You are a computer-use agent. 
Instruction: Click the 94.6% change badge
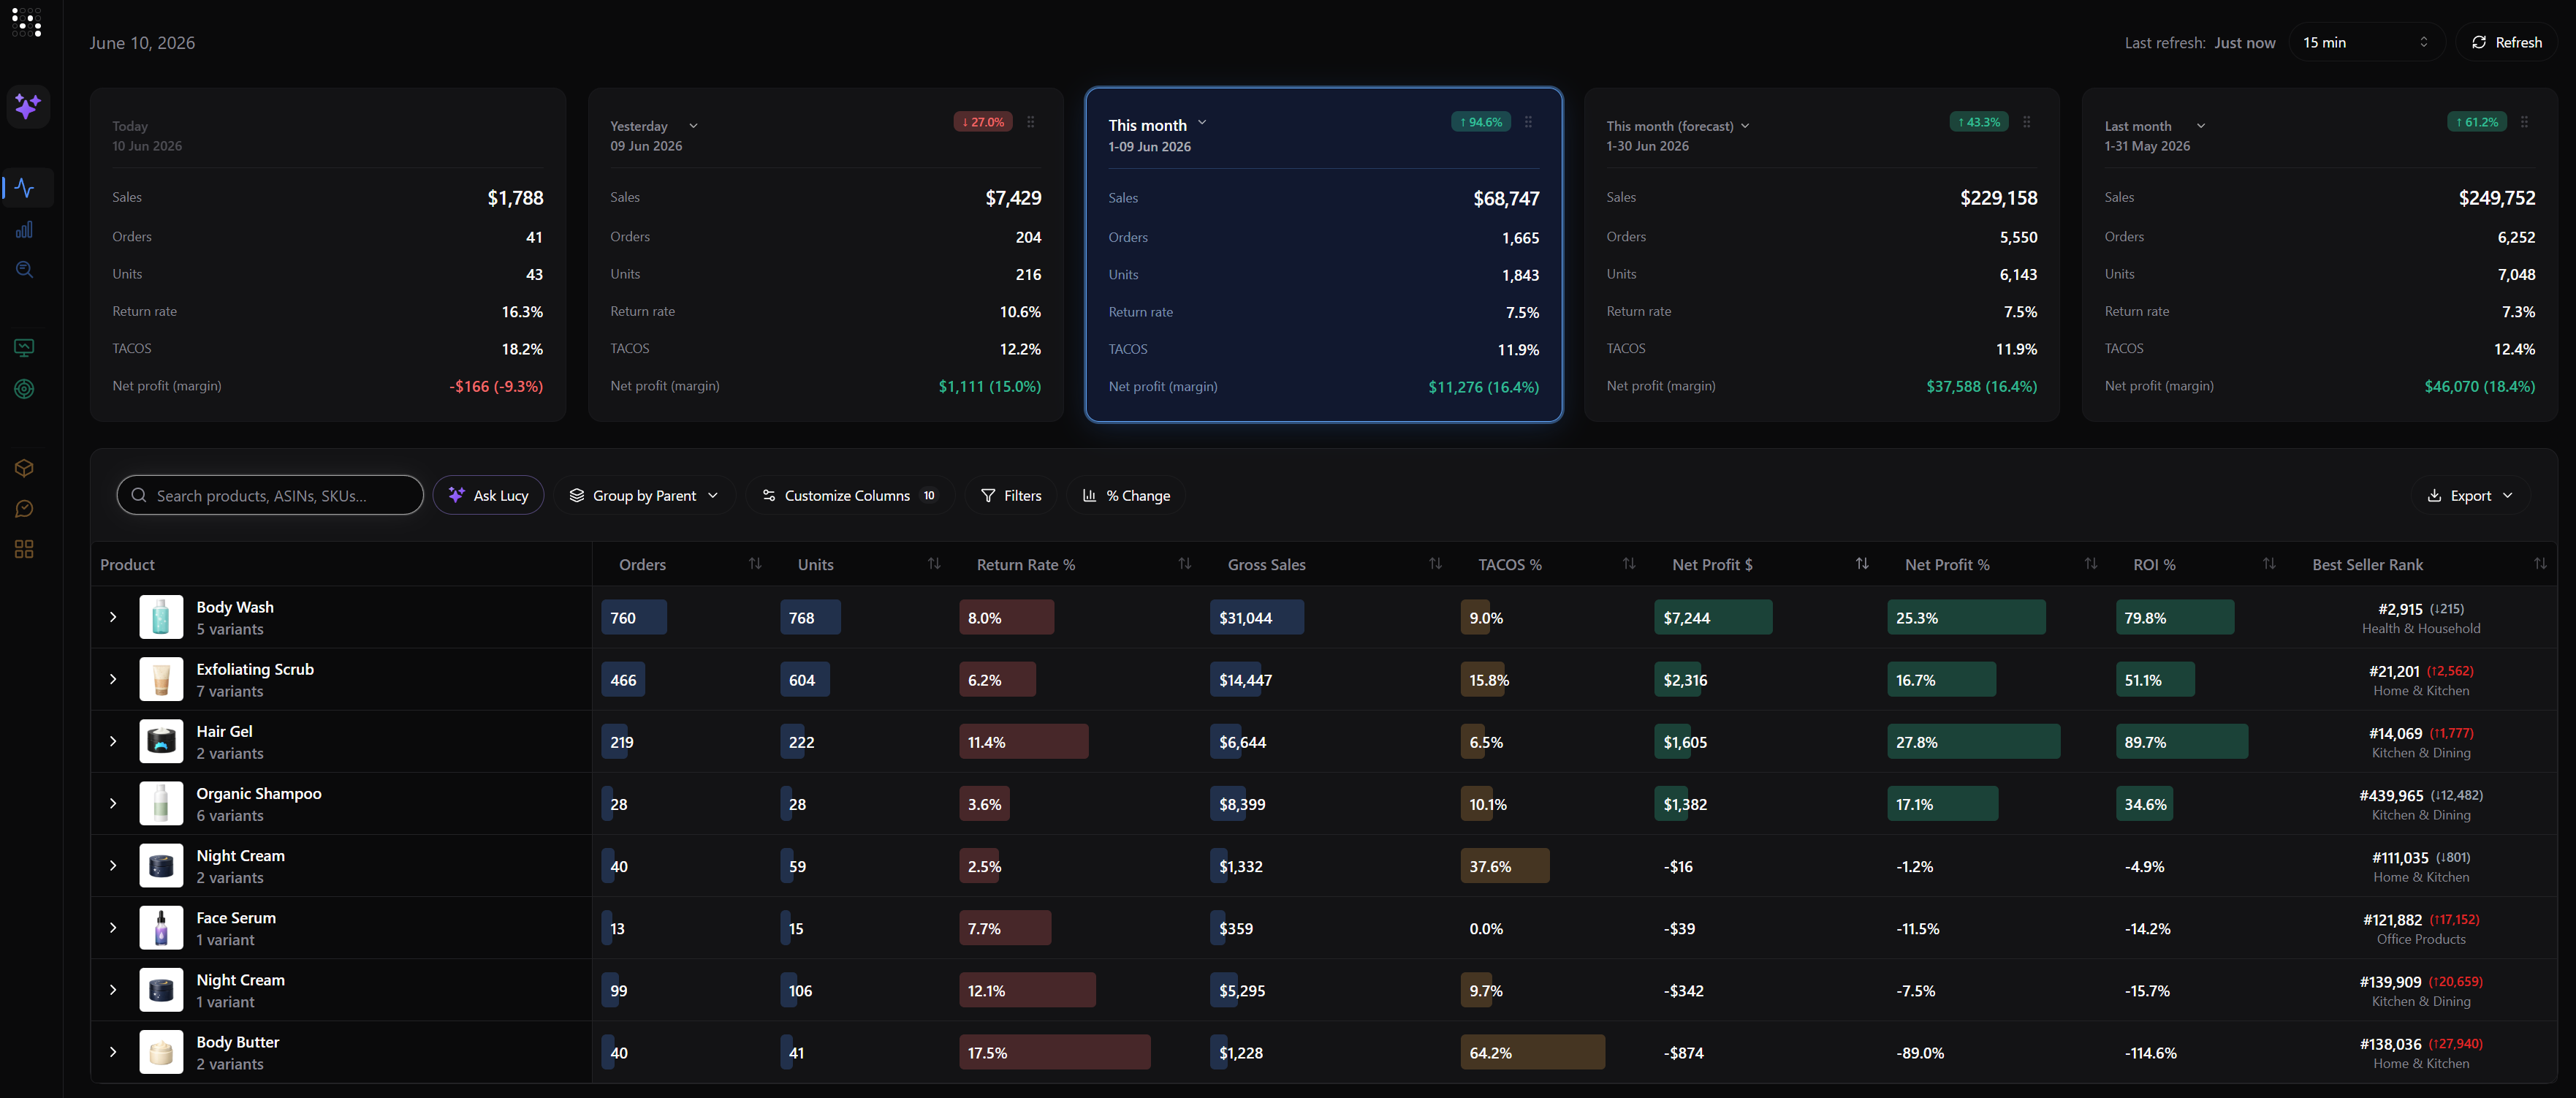[x=1481, y=122]
